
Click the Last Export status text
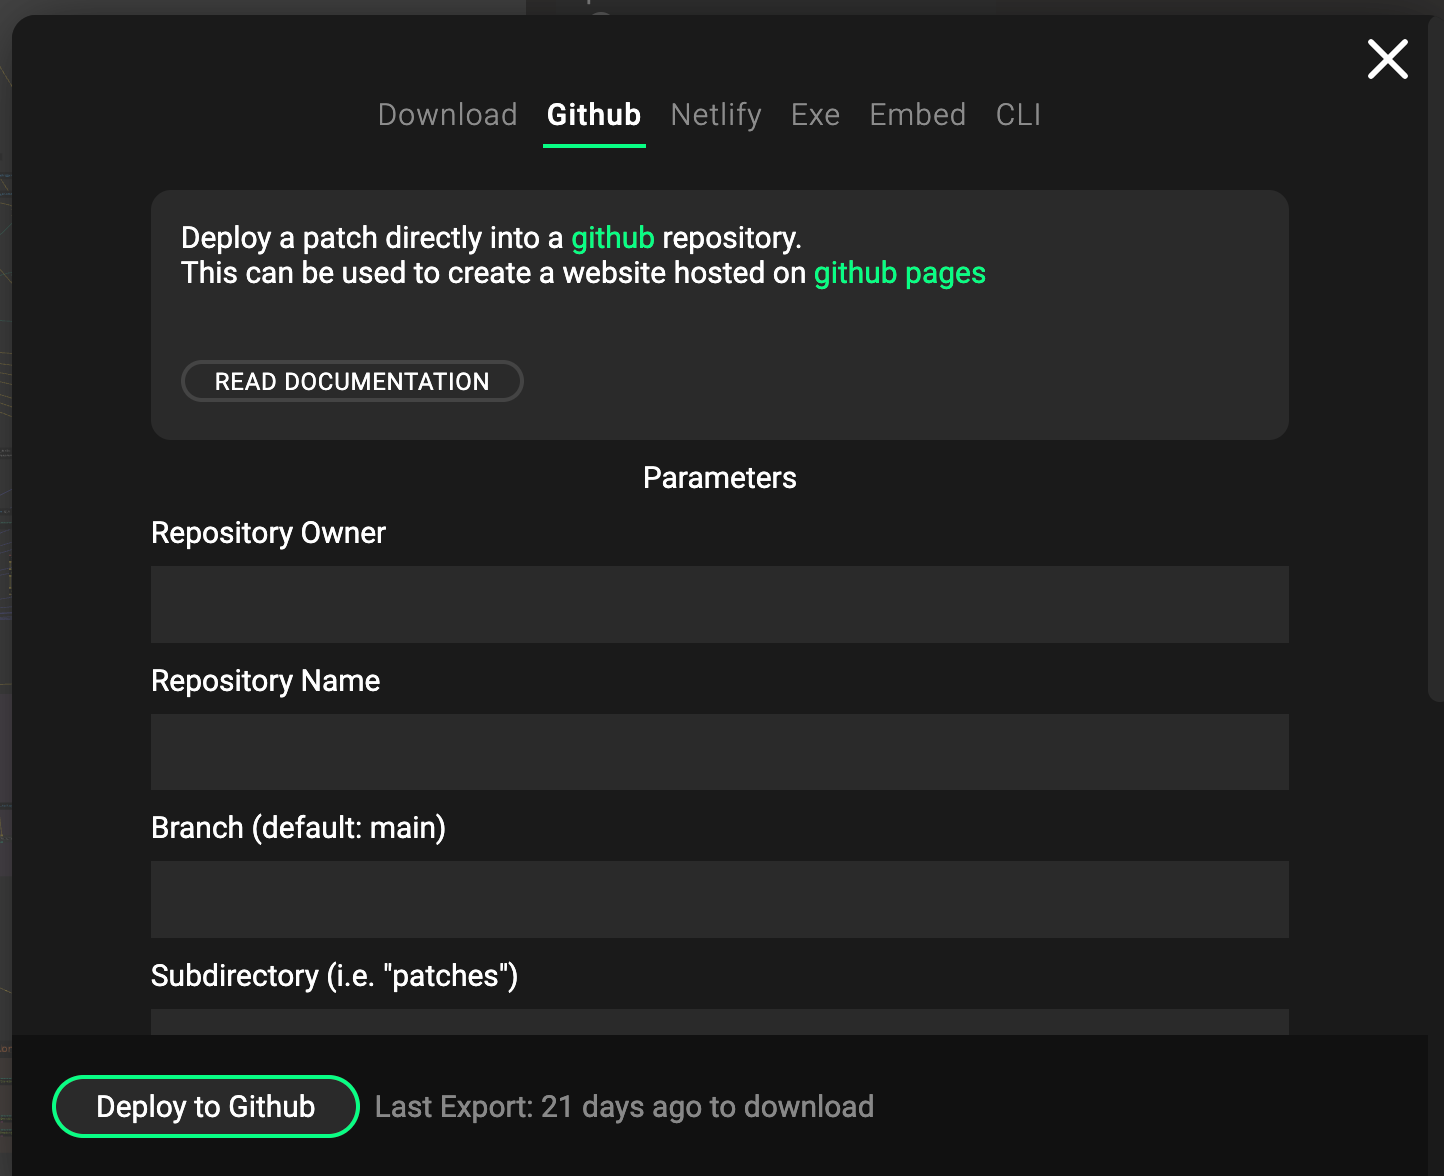point(624,1106)
